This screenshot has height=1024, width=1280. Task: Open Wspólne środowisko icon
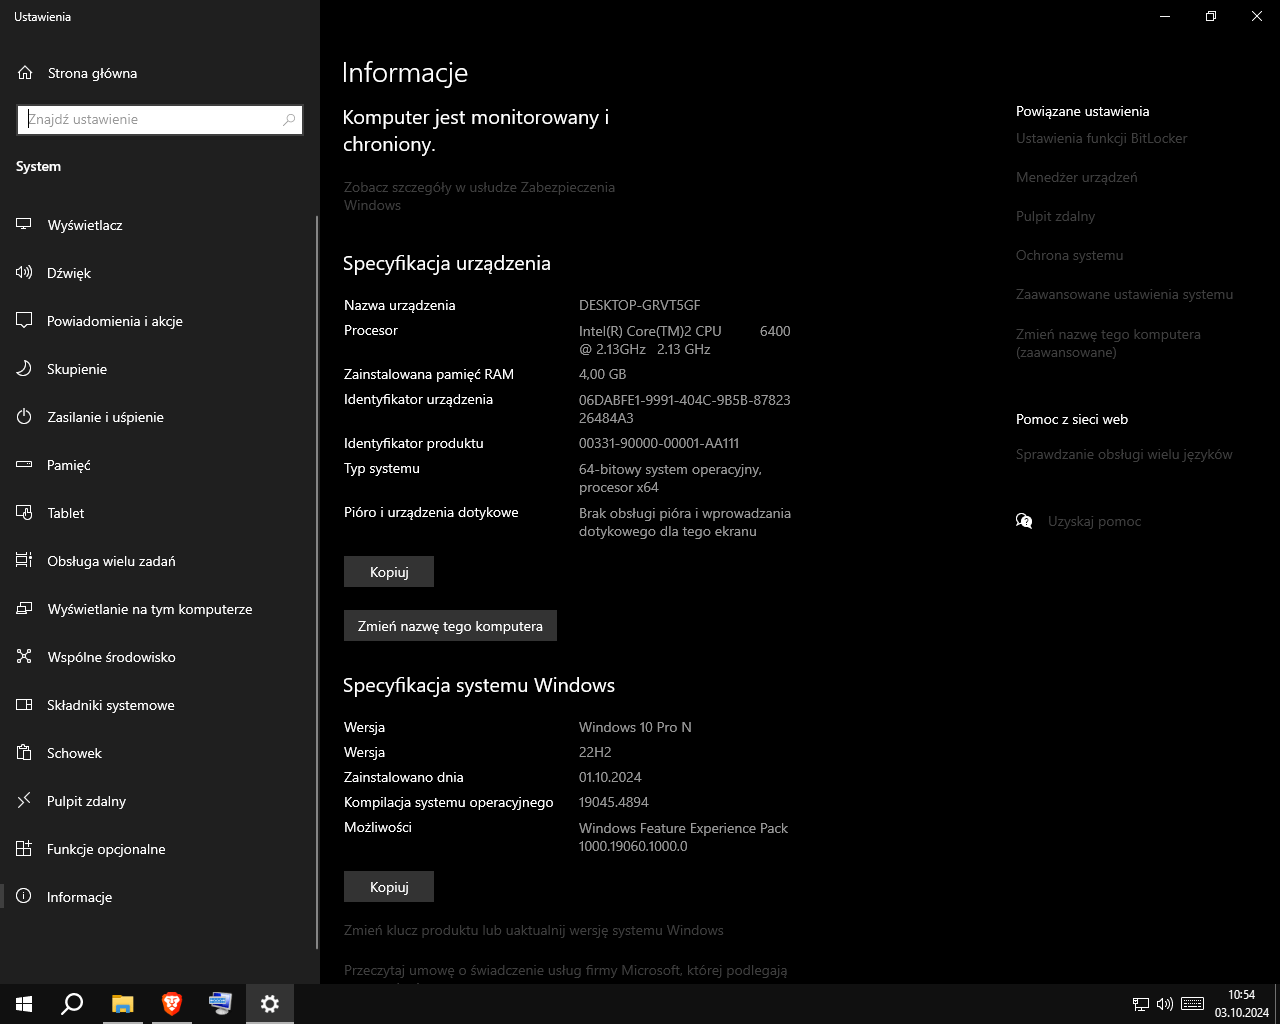pyautogui.click(x=24, y=657)
